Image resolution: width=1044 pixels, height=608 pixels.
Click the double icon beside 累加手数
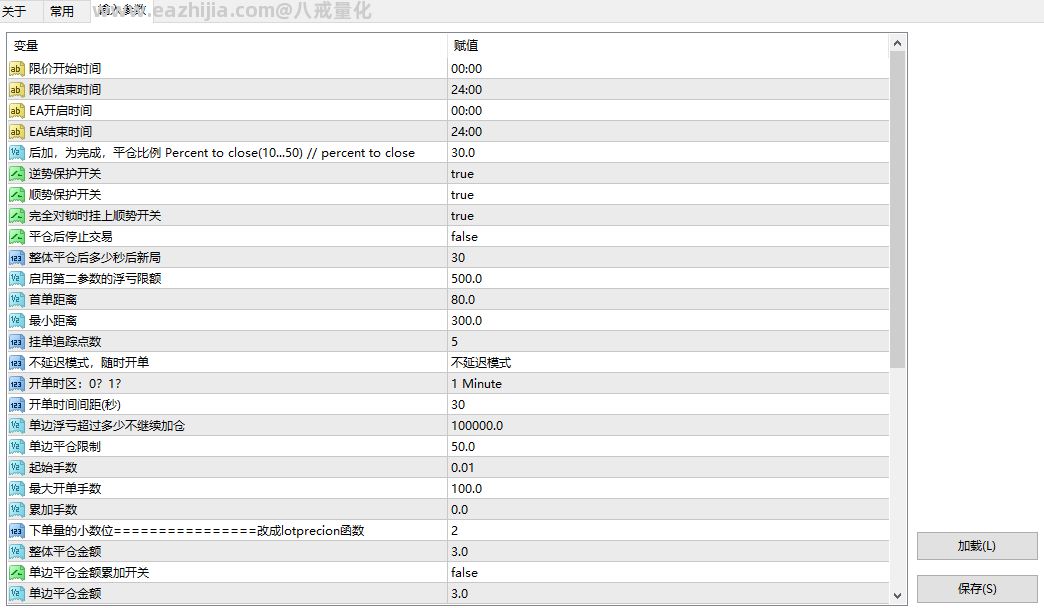17,509
